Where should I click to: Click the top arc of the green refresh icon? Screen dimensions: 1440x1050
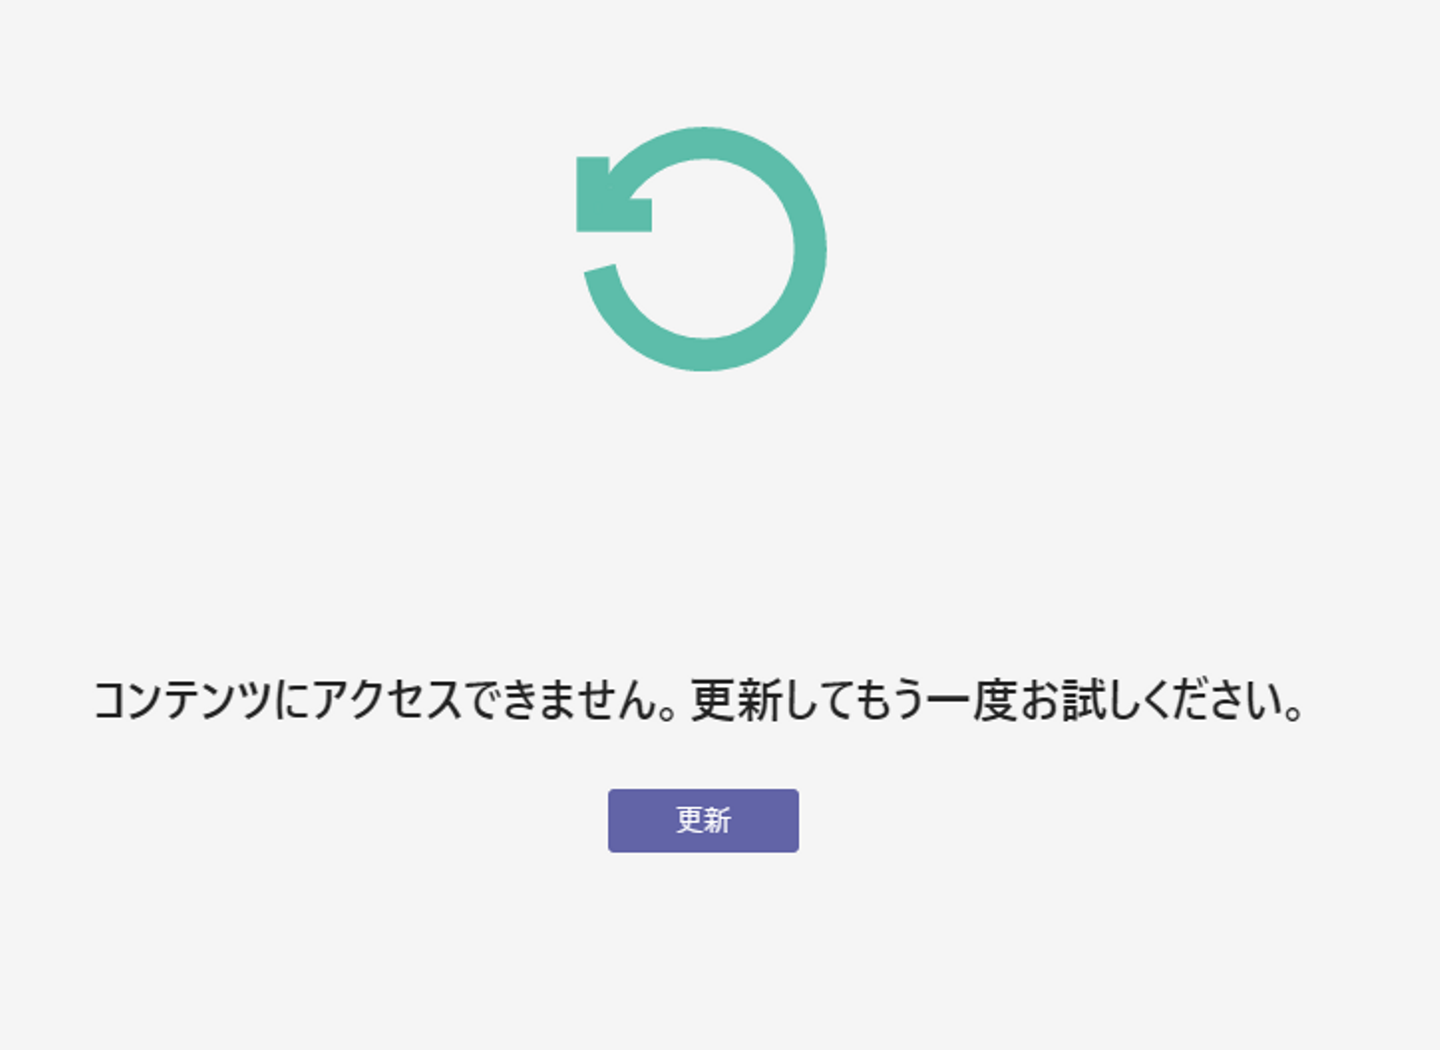(x=705, y=143)
